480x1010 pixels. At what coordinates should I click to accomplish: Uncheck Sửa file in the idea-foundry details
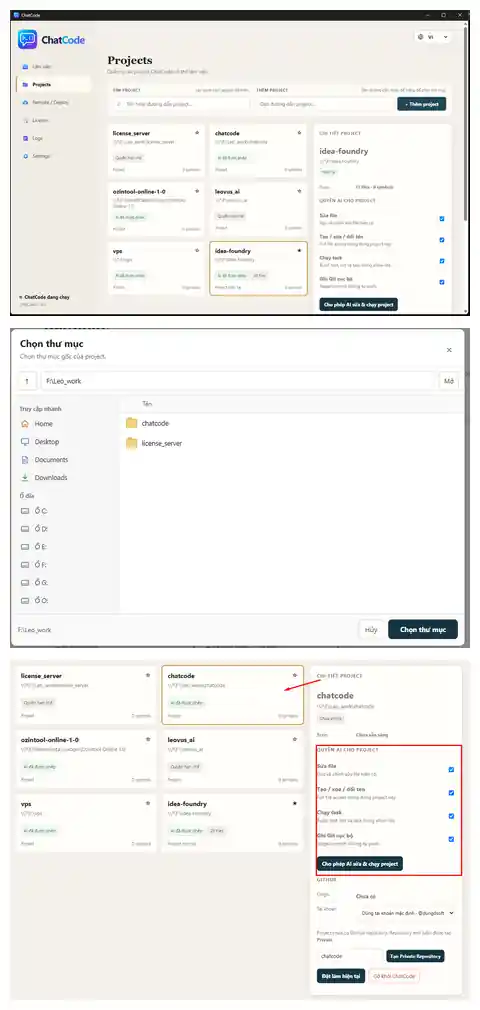pos(442,219)
